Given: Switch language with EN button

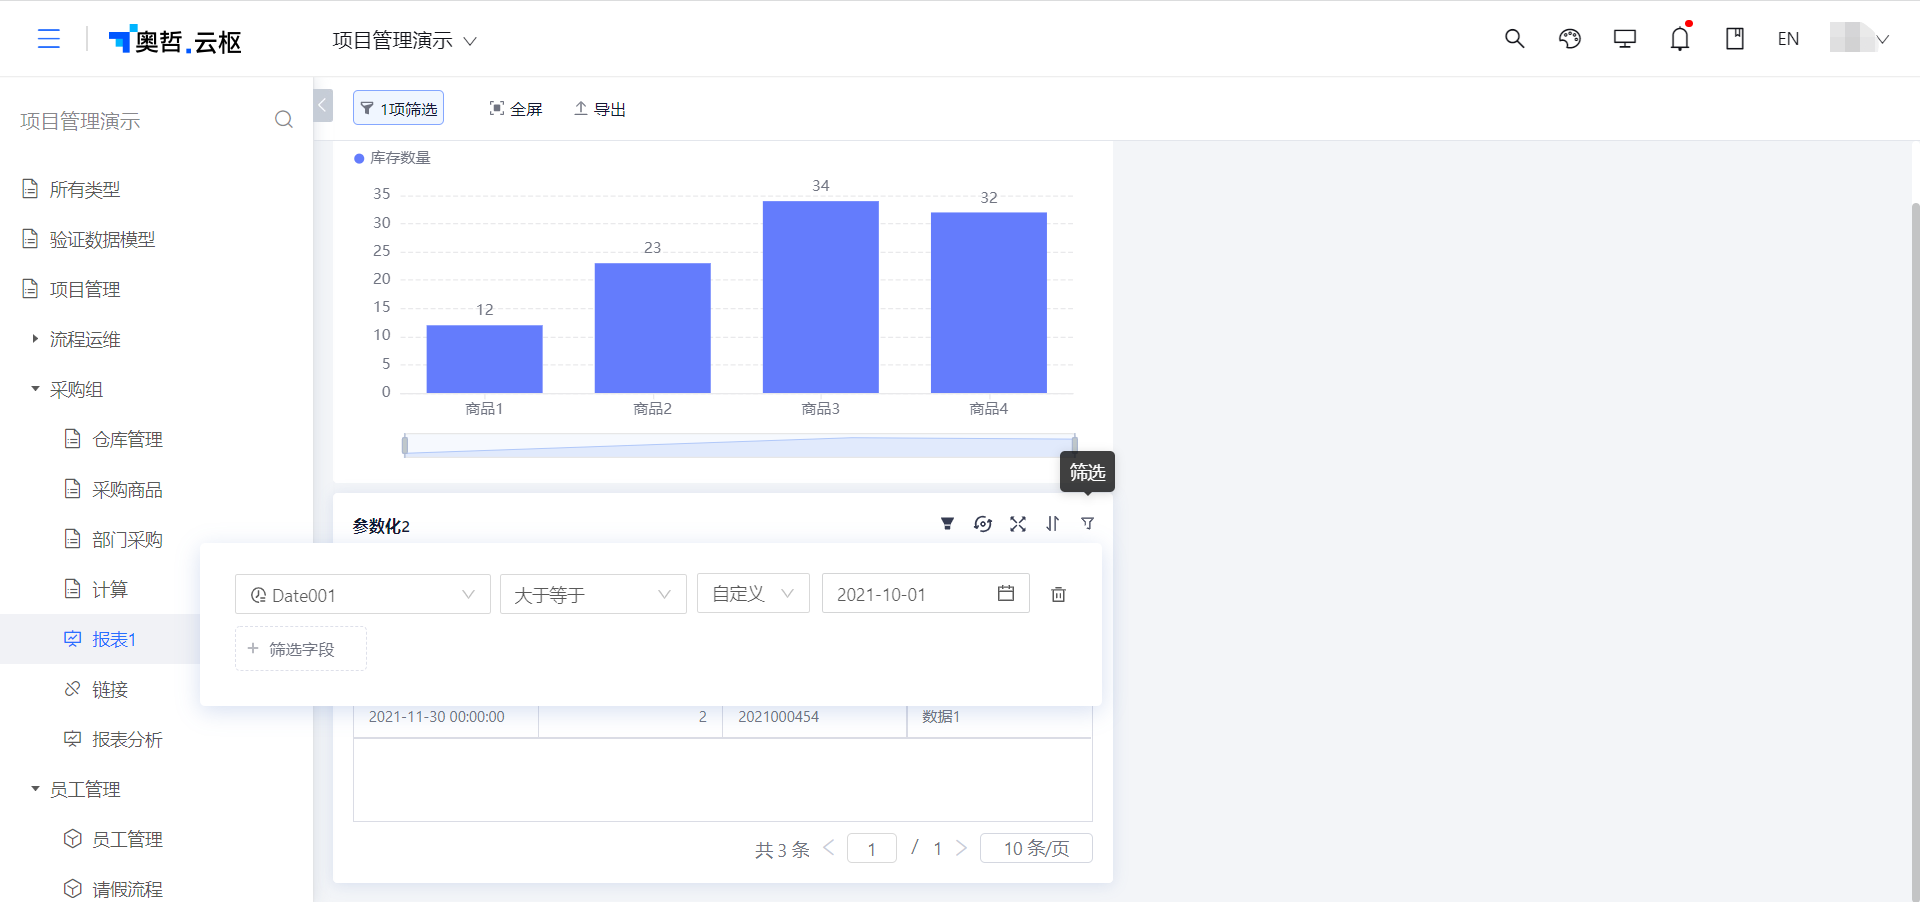Looking at the screenshot, I should 1788,39.
